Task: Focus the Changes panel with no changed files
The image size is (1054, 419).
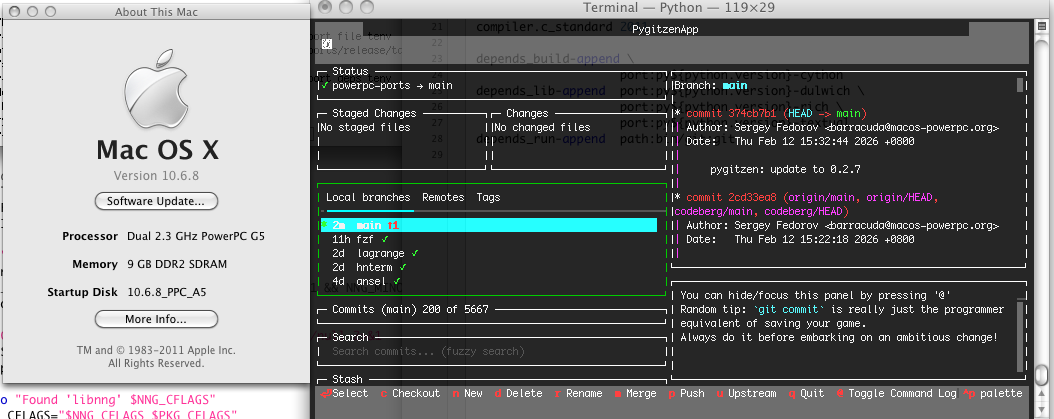Action: click(x=577, y=140)
